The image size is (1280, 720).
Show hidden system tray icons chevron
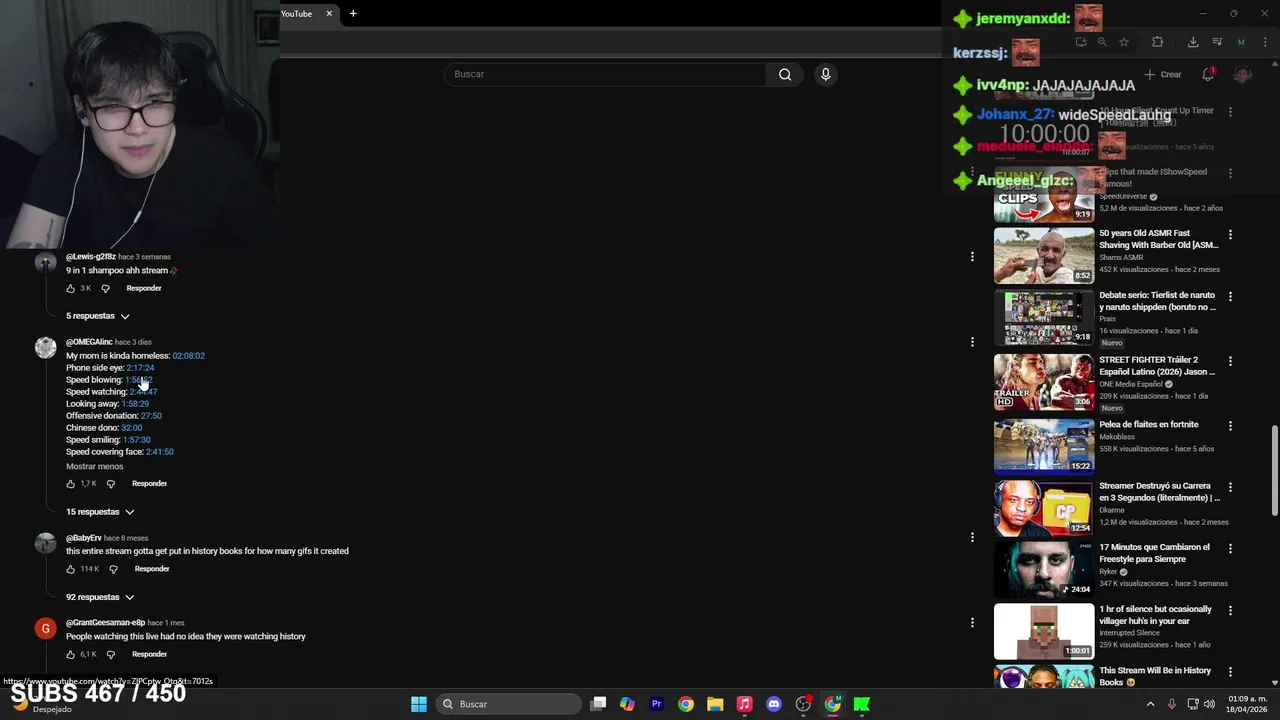tap(1150, 704)
